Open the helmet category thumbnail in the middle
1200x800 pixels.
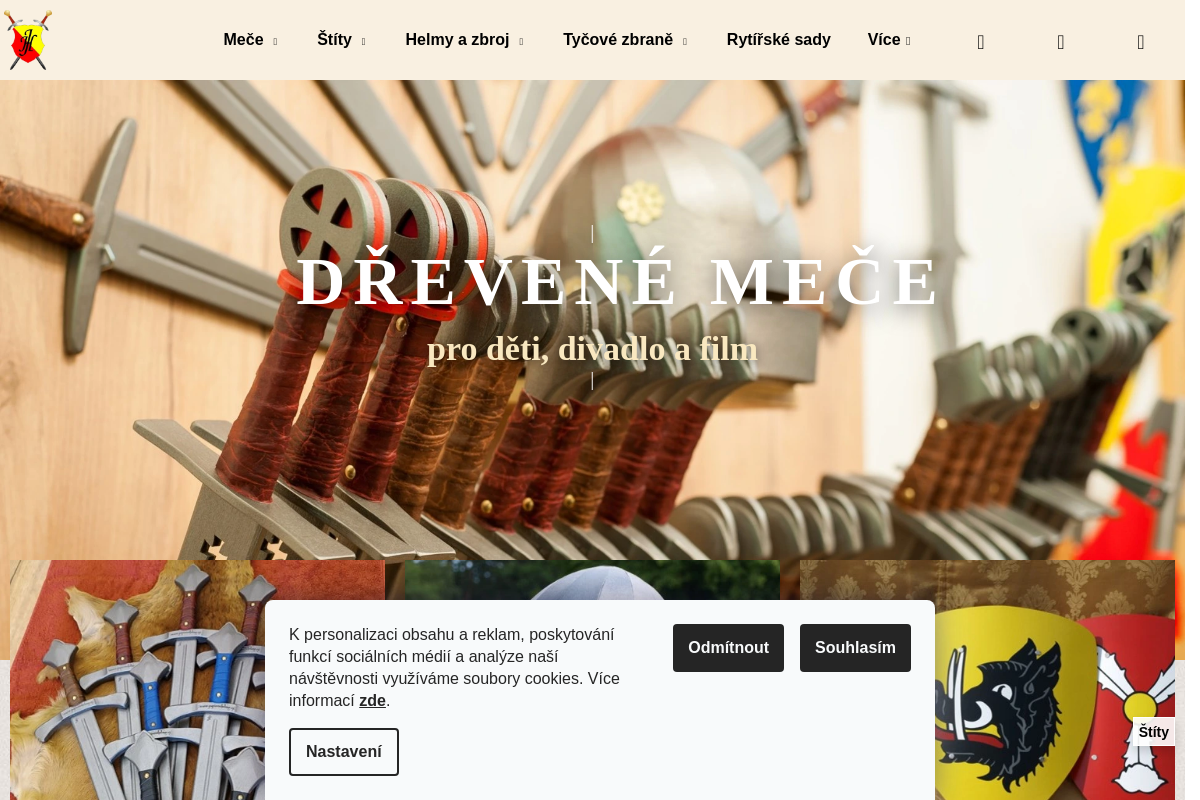click(592, 580)
